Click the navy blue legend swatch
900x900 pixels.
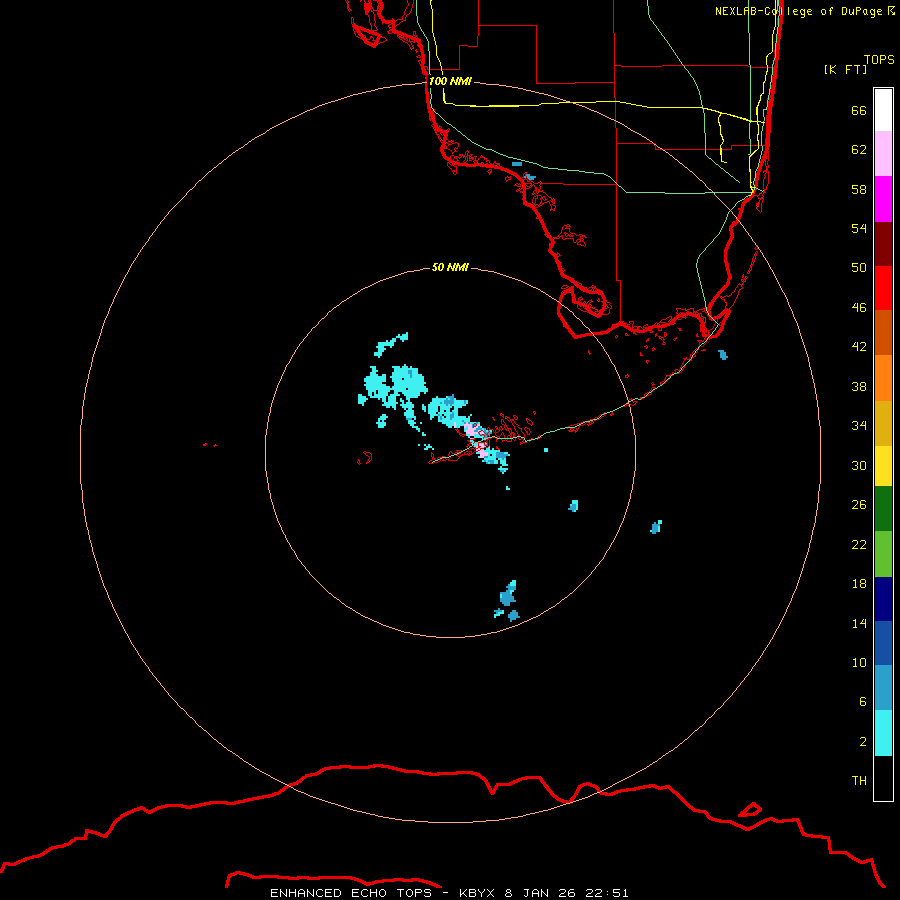[883, 599]
